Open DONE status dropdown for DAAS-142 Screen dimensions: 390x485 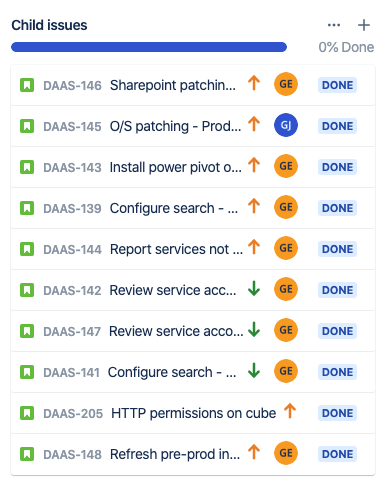337,290
